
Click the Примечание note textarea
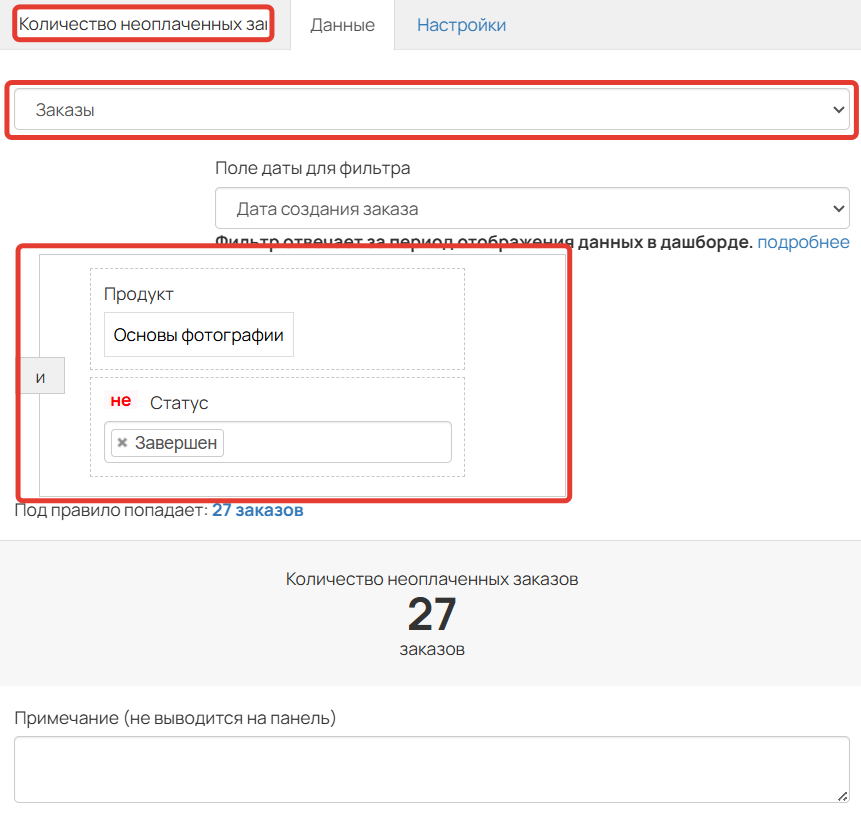pos(432,770)
